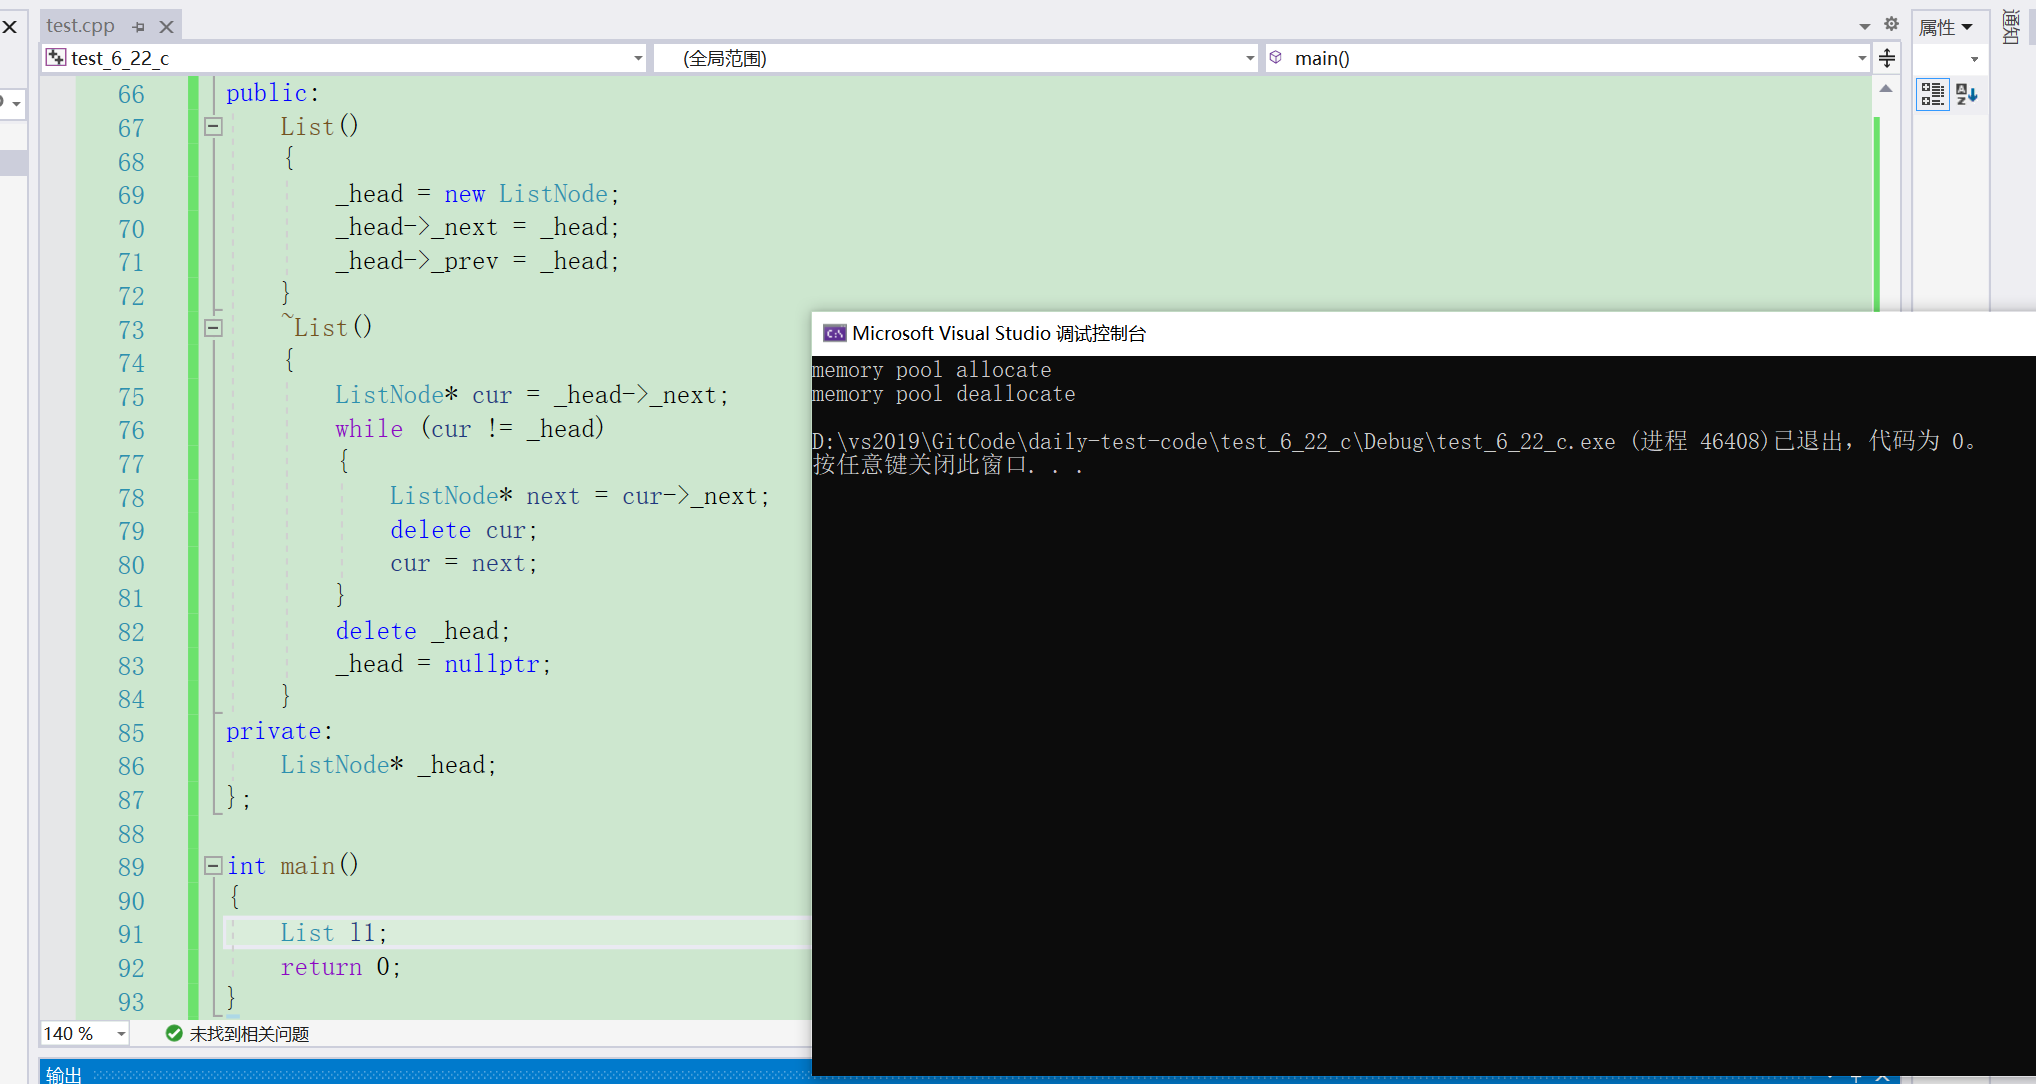This screenshot has width=2036, height=1084.
Task: Select the alphabetical sort icon in properties
Action: pyautogui.click(x=1966, y=94)
